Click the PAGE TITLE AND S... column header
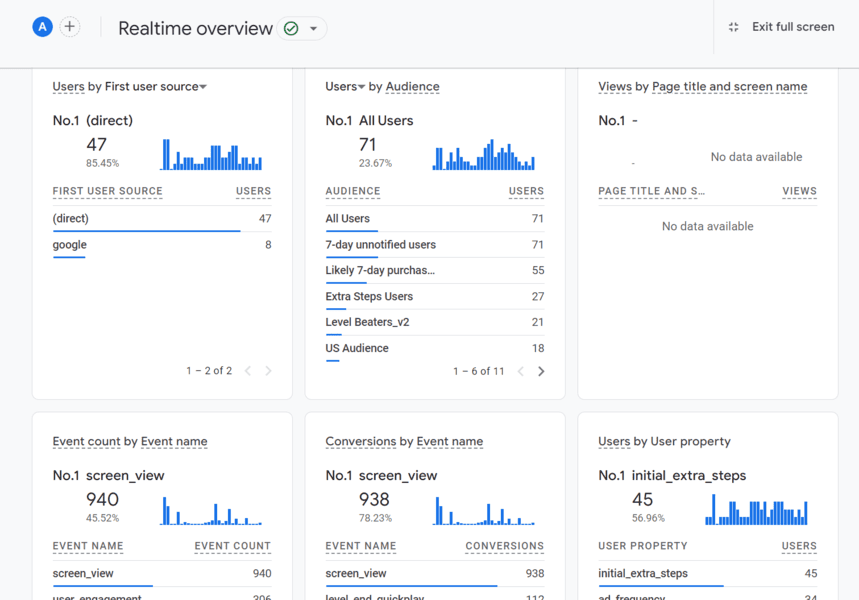The height and width of the screenshot is (600, 859). tap(651, 191)
